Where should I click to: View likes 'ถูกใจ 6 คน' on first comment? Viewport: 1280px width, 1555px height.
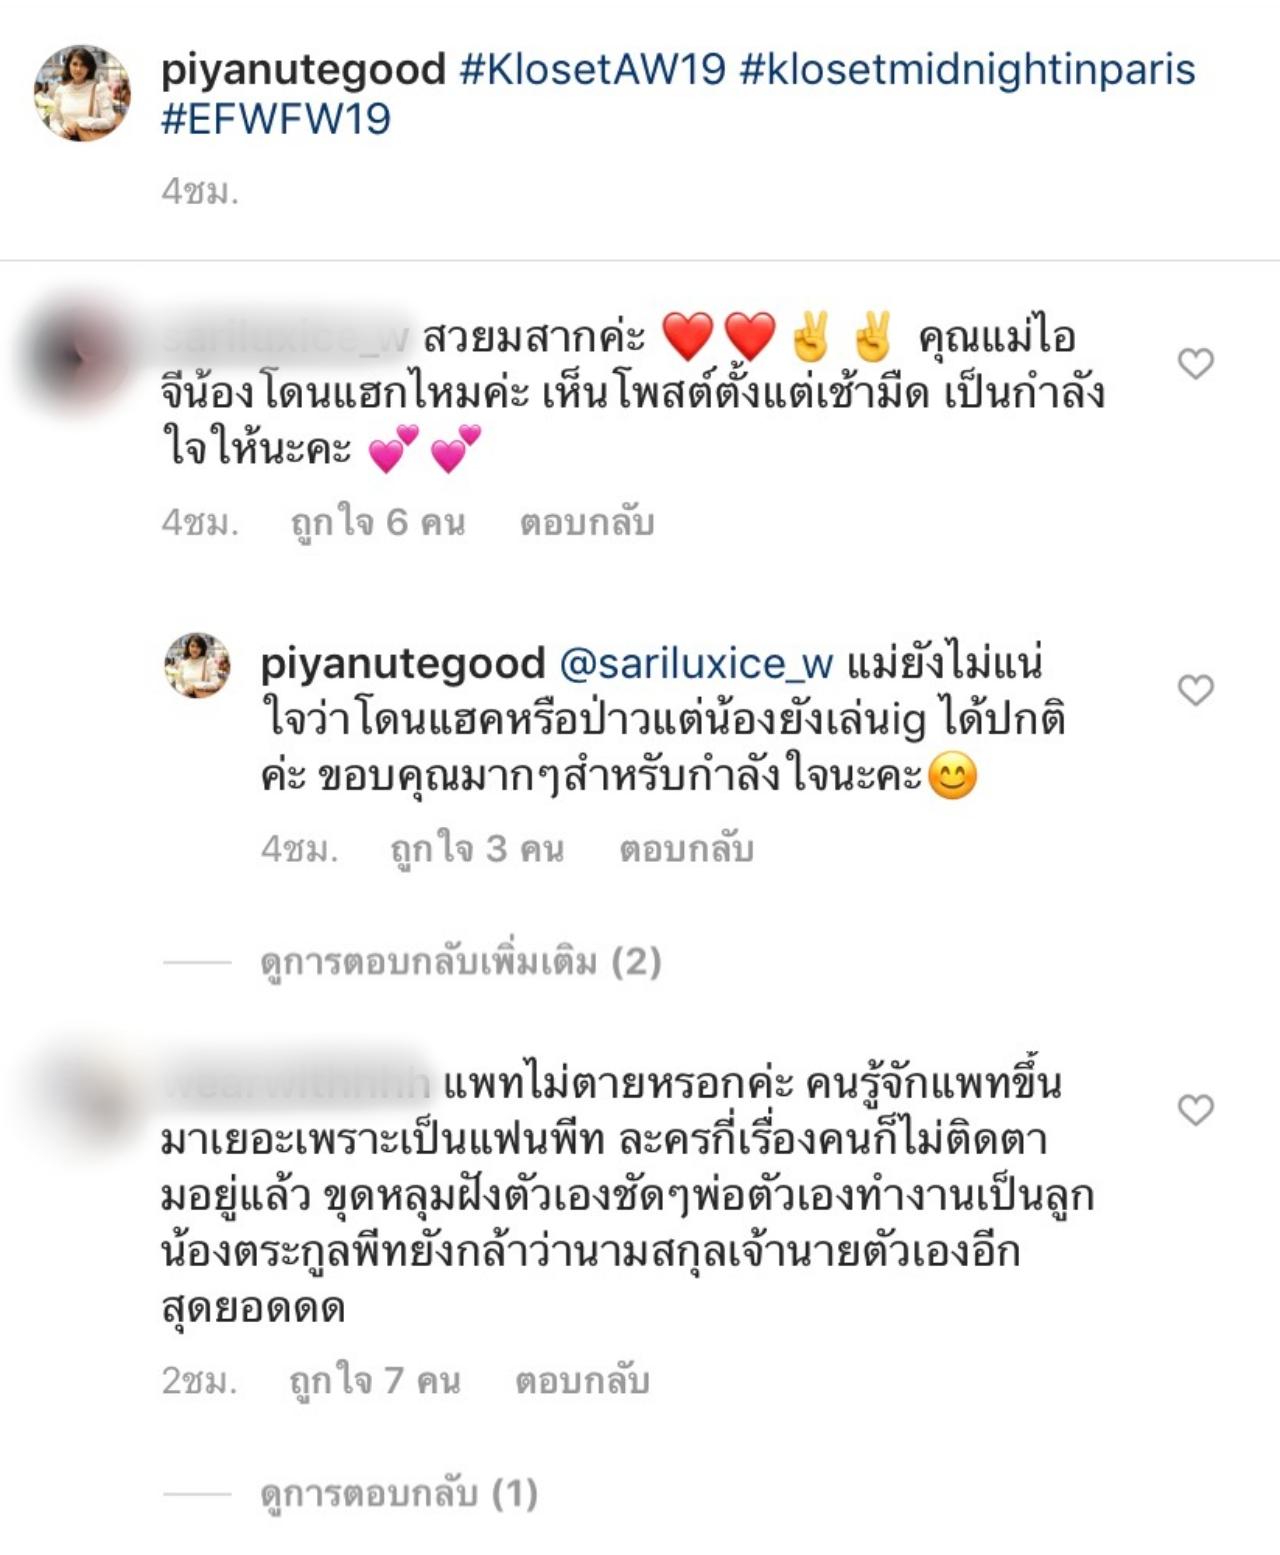click(378, 522)
